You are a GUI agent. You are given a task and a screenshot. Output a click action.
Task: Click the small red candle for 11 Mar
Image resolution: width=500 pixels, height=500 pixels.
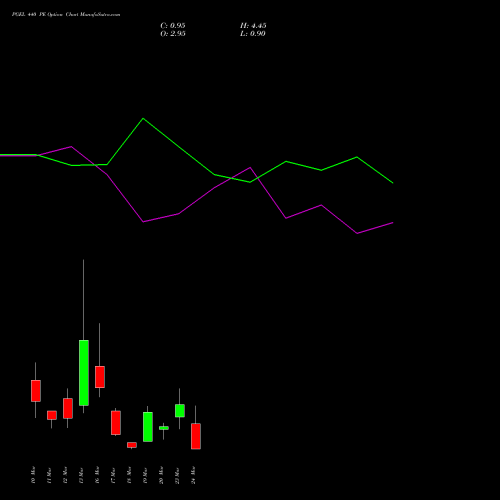52,415
